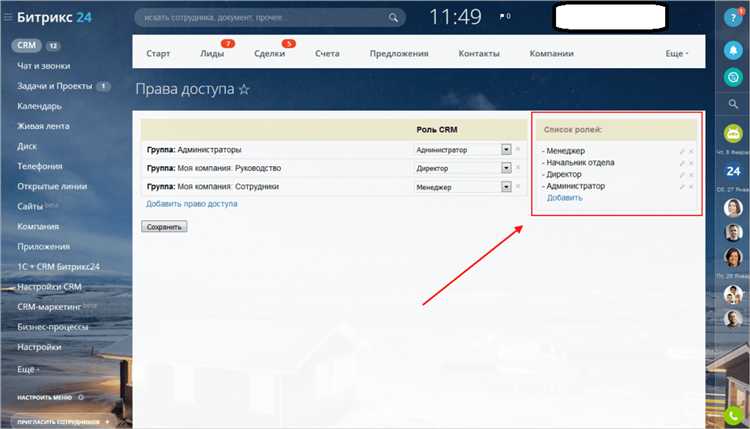Open Задачи и Проекты in sidebar
Viewport: 750px width, 429px height.
55,86
